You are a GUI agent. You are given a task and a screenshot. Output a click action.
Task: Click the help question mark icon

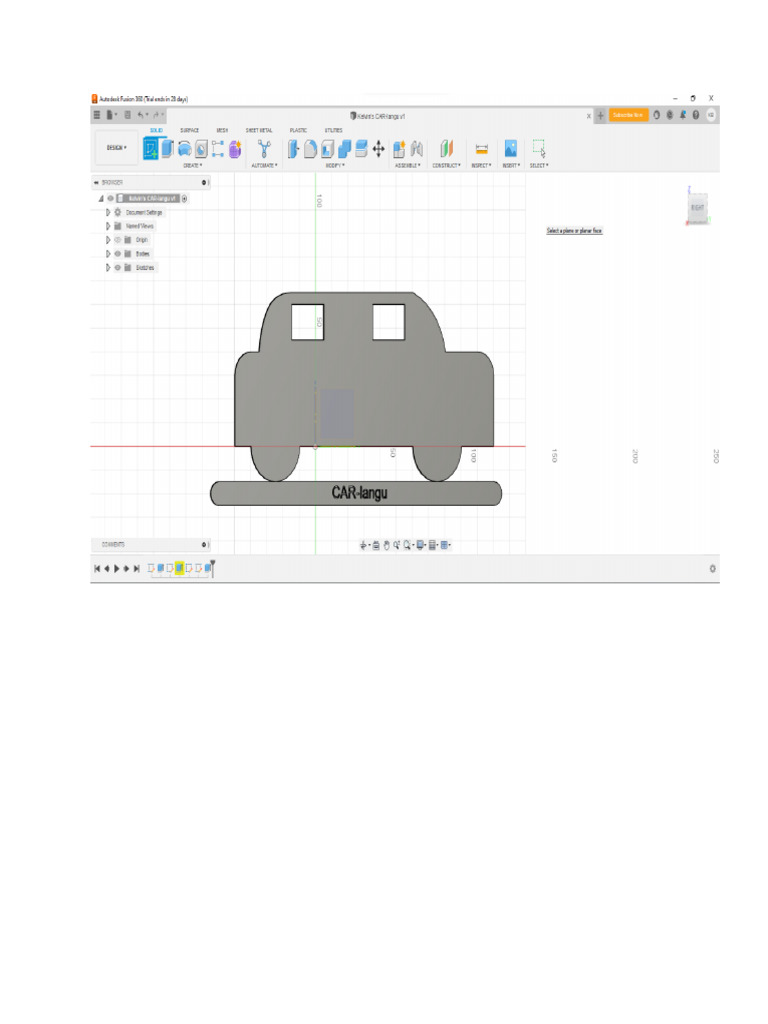(x=696, y=115)
